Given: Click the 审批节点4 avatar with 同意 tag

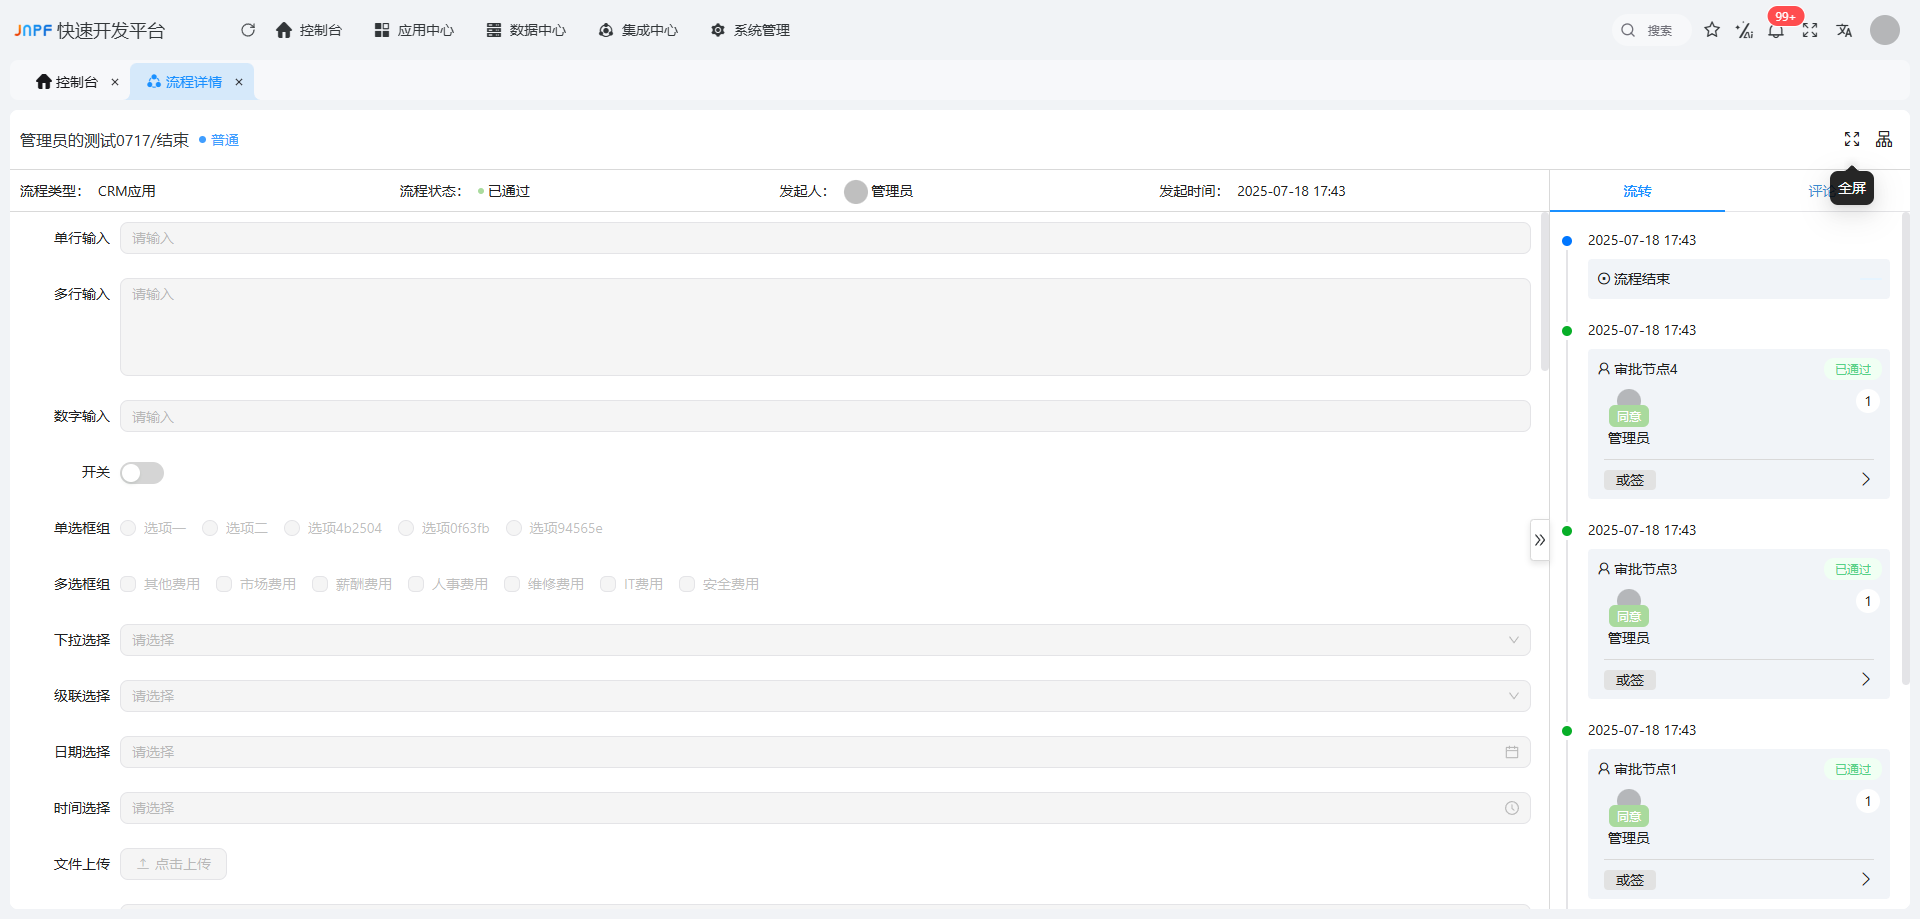Looking at the screenshot, I should click(1629, 408).
